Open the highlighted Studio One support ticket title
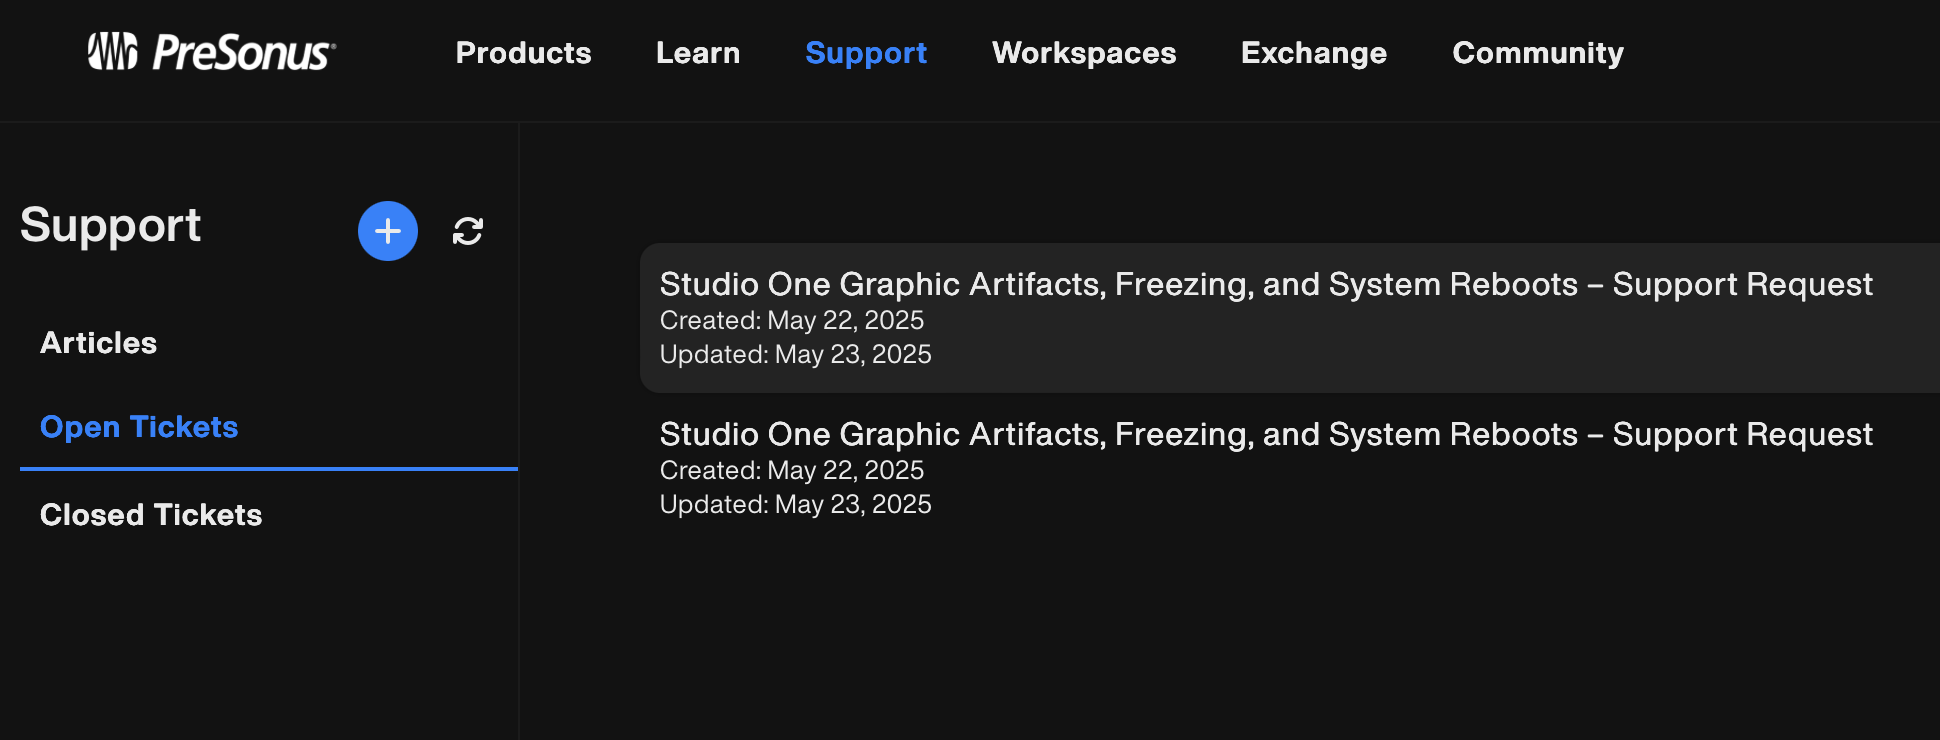 click(x=1266, y=285)
